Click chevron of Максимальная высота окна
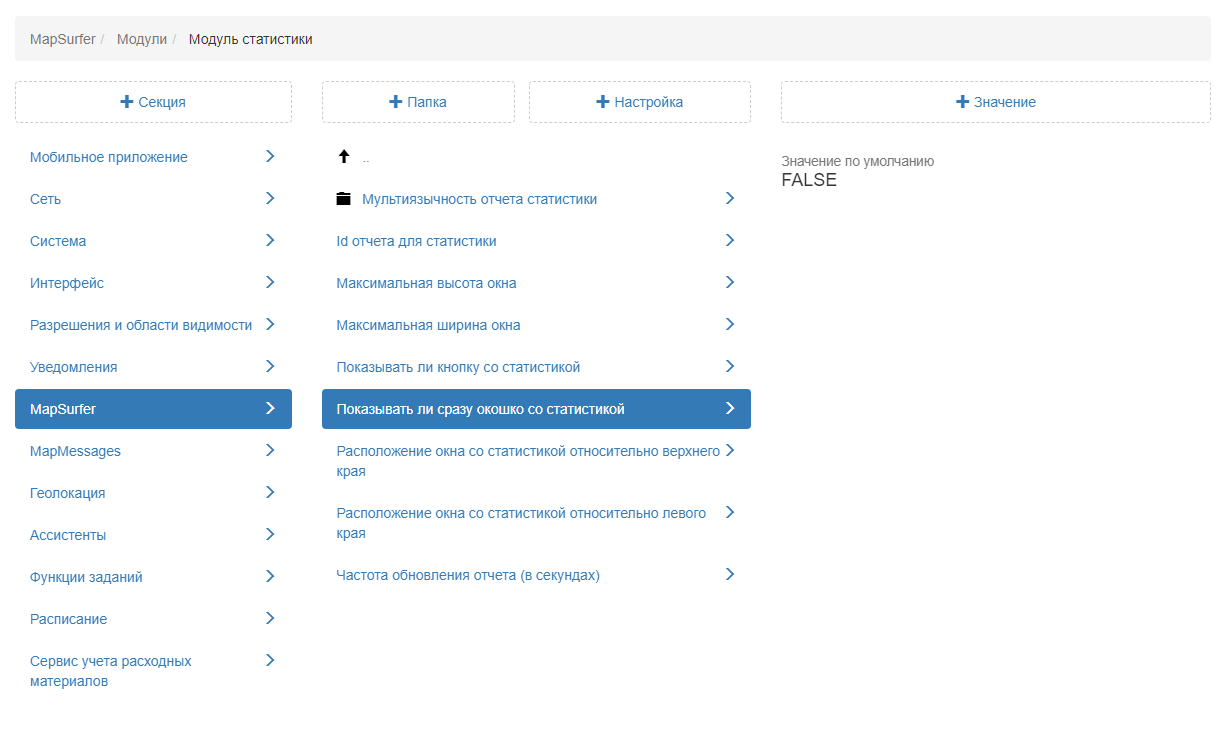The height and width of the screenshot is (730, 1226). click(730, 282)
